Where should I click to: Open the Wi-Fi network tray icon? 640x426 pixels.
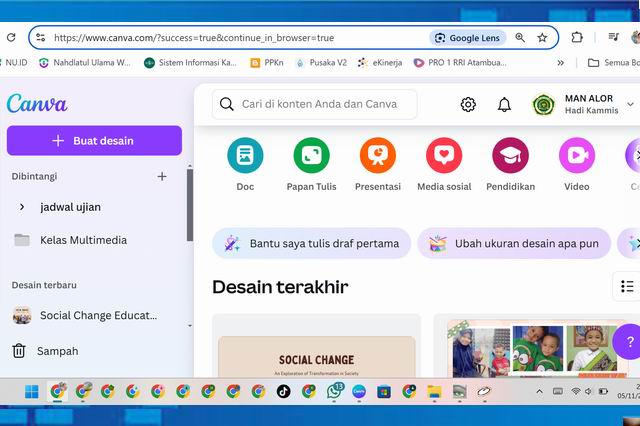coord(576,391)
